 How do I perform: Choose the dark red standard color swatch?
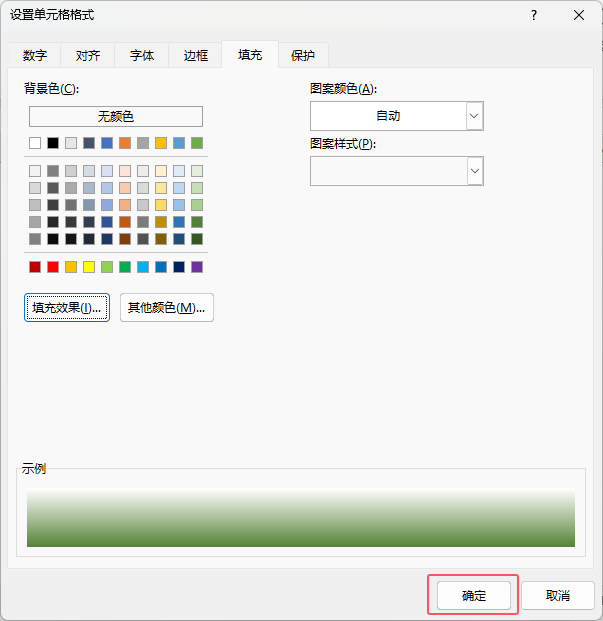click(35, 267)
